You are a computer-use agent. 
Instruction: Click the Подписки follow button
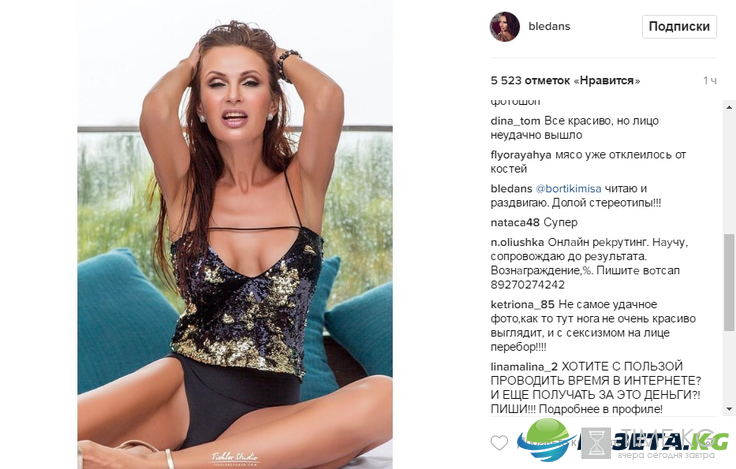pos(679,27)
